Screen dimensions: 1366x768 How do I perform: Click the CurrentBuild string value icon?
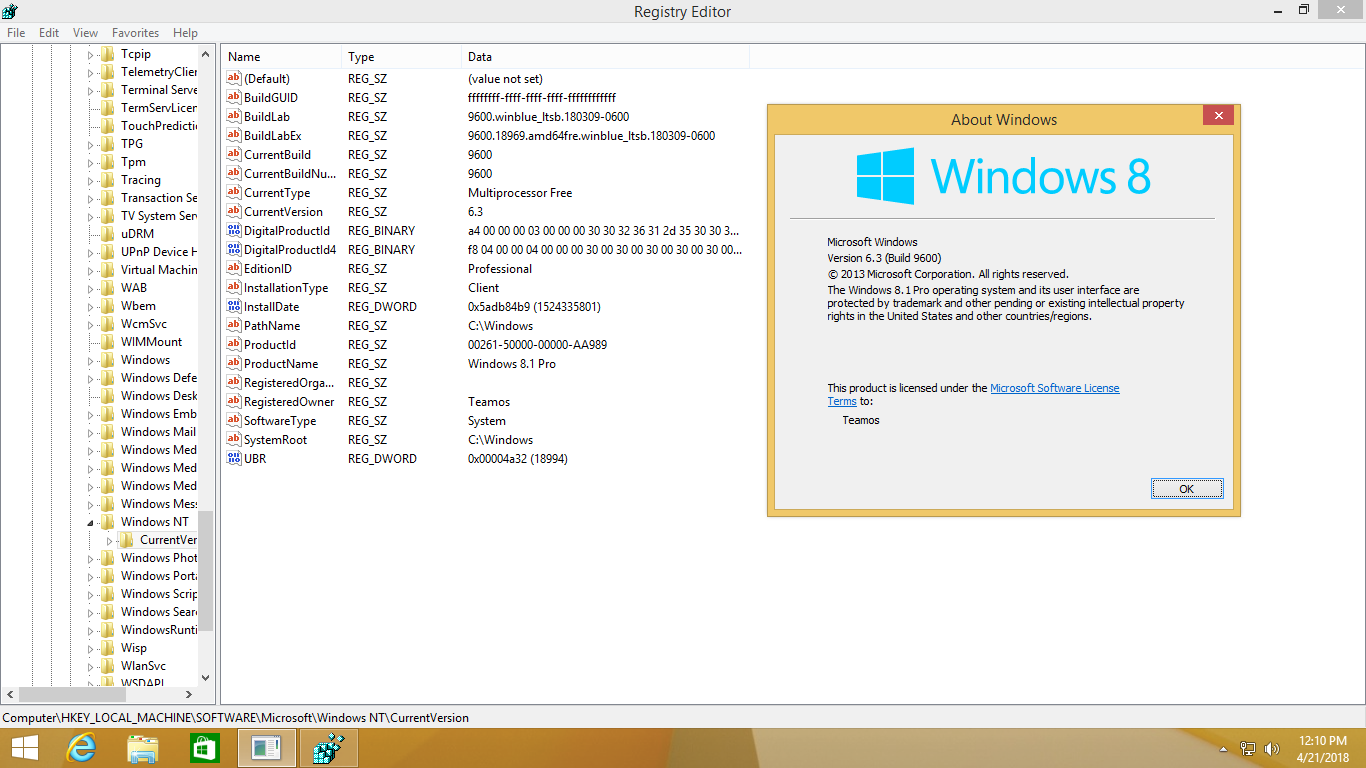[234, 155]
